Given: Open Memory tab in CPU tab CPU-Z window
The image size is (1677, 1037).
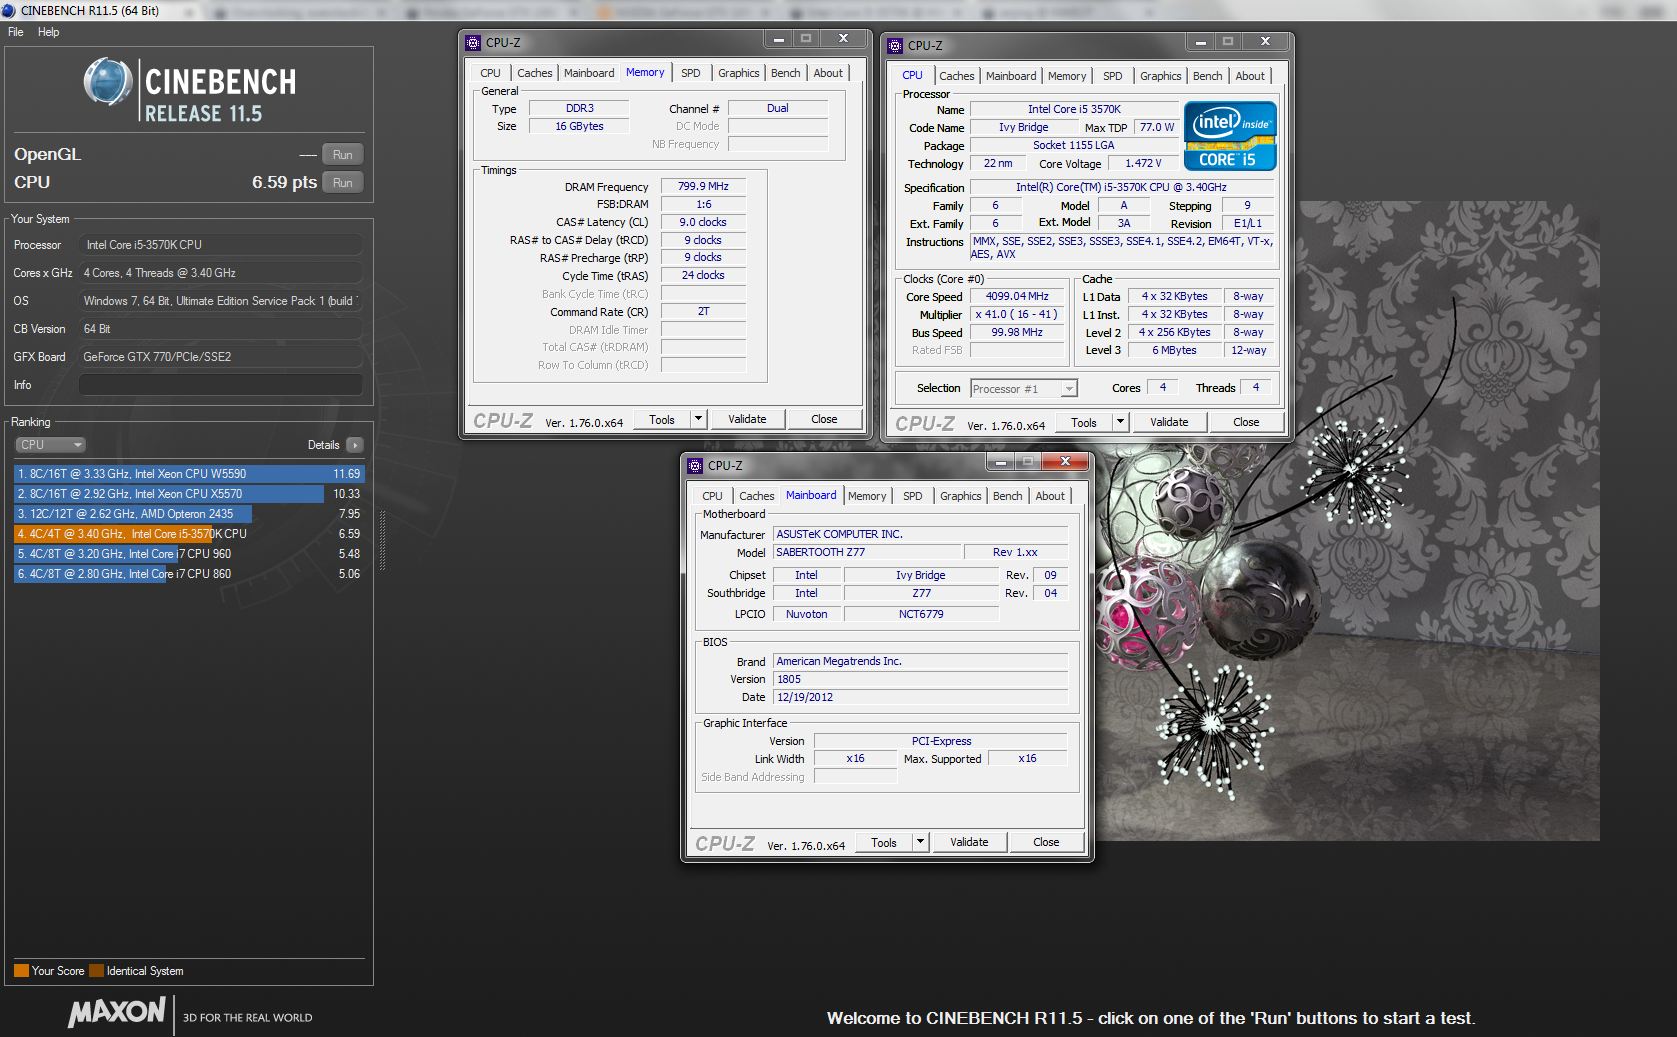Looking at the screenshot, I should (x=1067, y=76).
